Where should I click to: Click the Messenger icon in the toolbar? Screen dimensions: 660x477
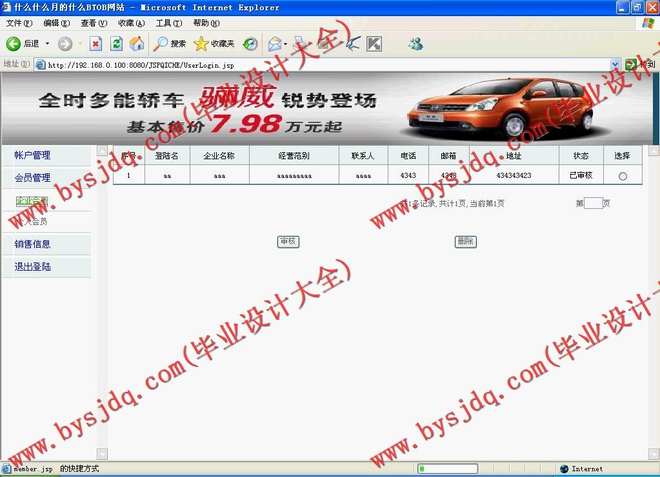tap(415, 44)
